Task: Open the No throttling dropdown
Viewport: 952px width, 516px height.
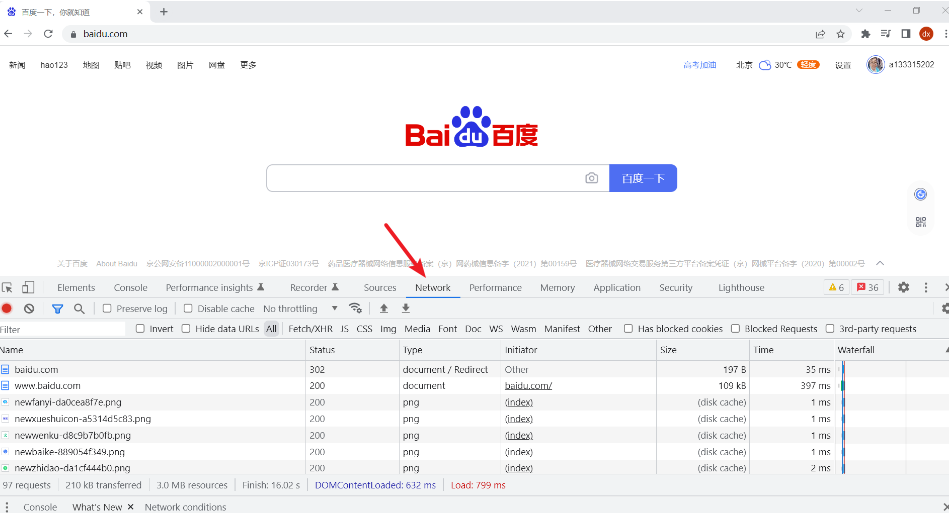Action: pyautogui.click(x=301, y=308)
